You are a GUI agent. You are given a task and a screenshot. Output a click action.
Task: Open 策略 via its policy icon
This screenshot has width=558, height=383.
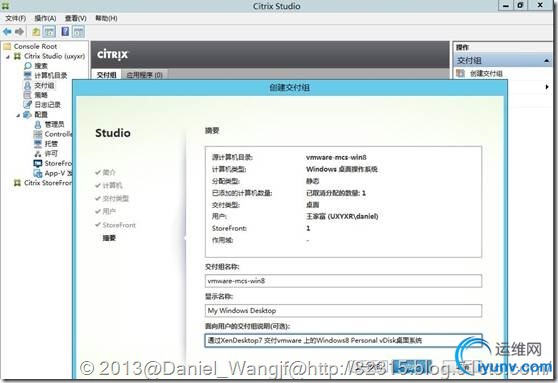[x=28, y=95]
